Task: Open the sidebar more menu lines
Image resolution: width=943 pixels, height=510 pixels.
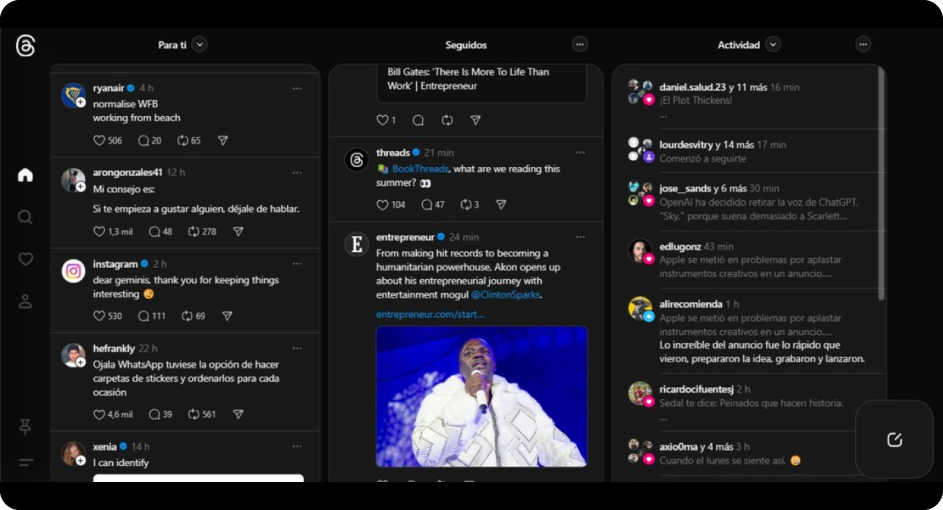Action: 25,462
